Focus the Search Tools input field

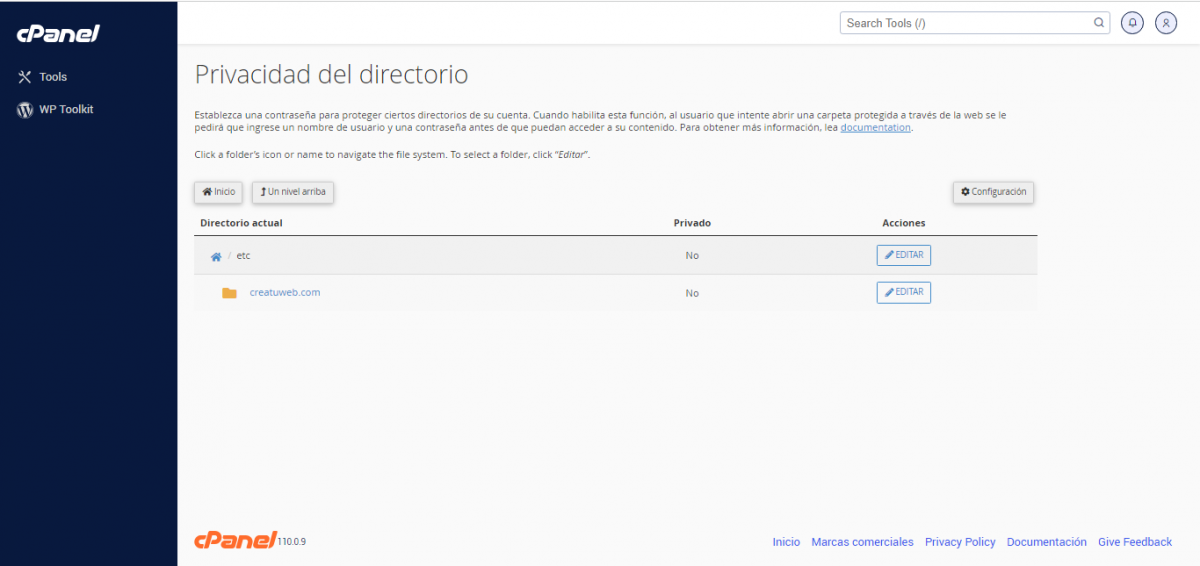[x=965, y=23]
